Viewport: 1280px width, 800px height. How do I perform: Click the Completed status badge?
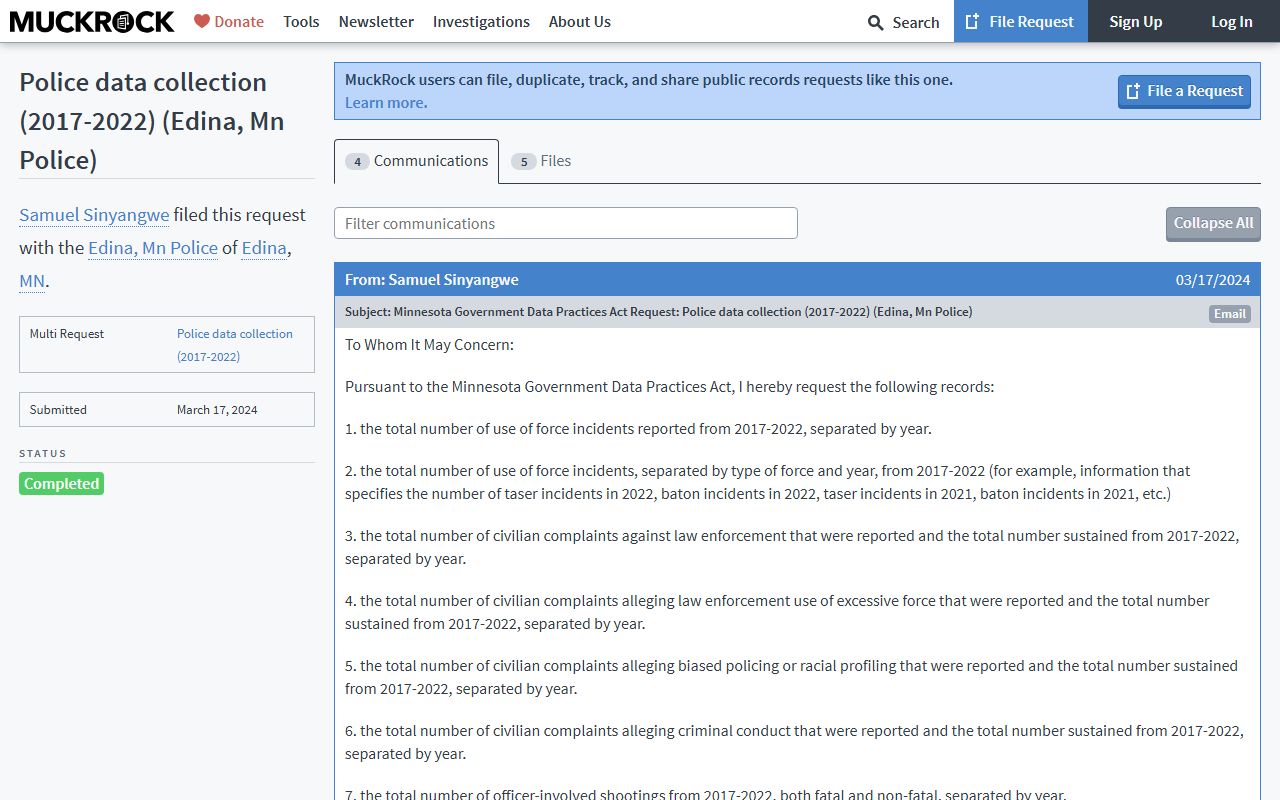coord(61,483)
